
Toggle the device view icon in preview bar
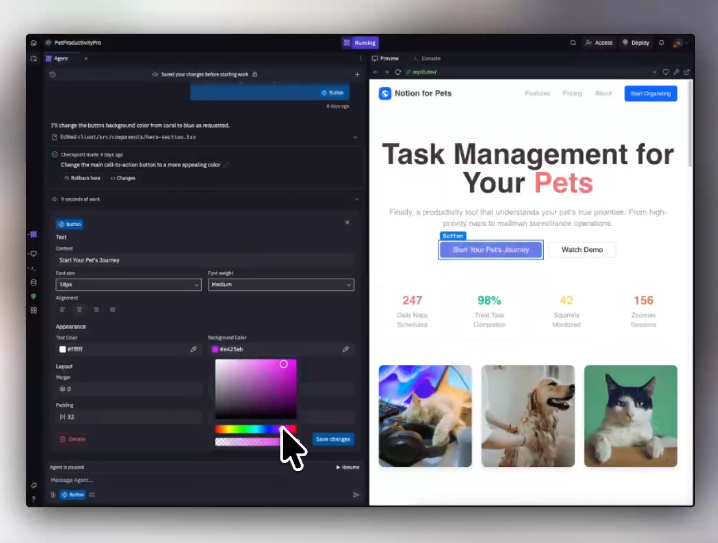point(666,72)
